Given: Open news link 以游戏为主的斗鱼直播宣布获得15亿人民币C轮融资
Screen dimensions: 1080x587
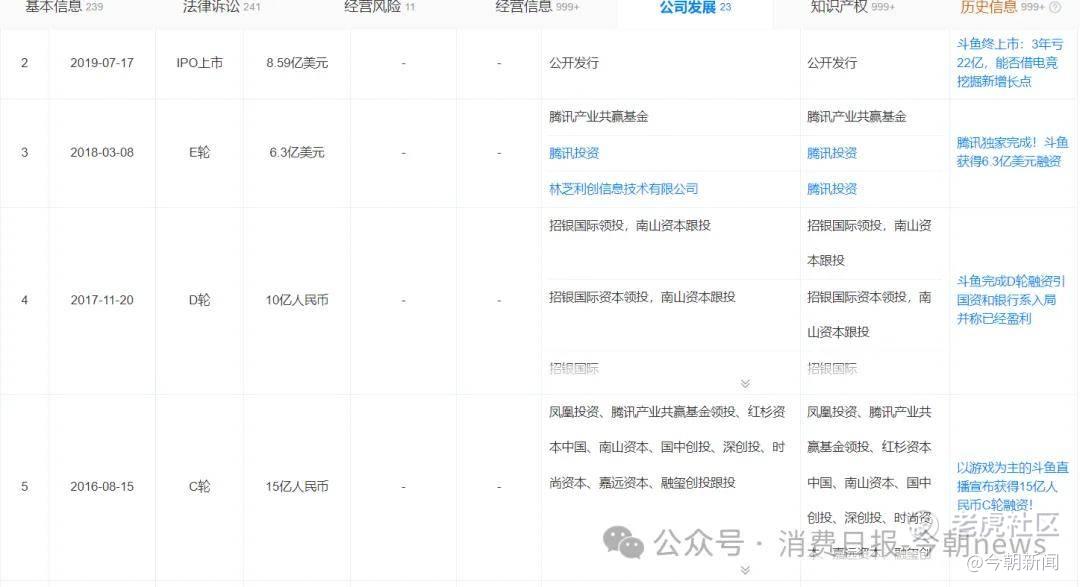Looking at the screenshot, I should click(x=1012, y=486).
